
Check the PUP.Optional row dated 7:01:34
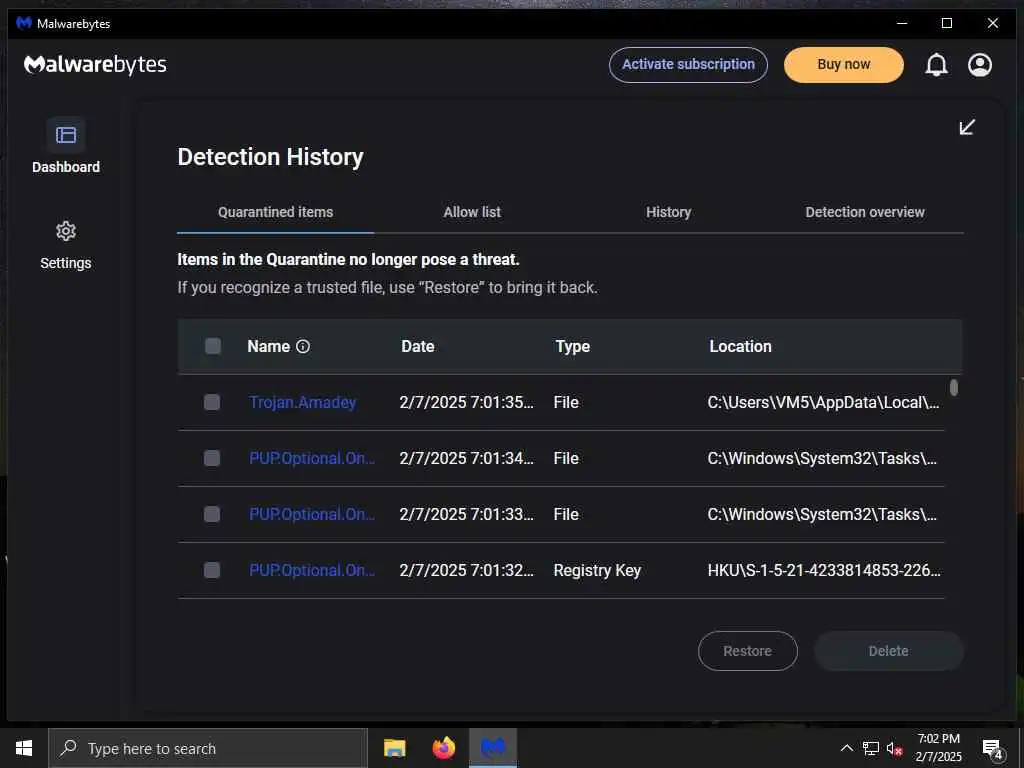[212, 458]
